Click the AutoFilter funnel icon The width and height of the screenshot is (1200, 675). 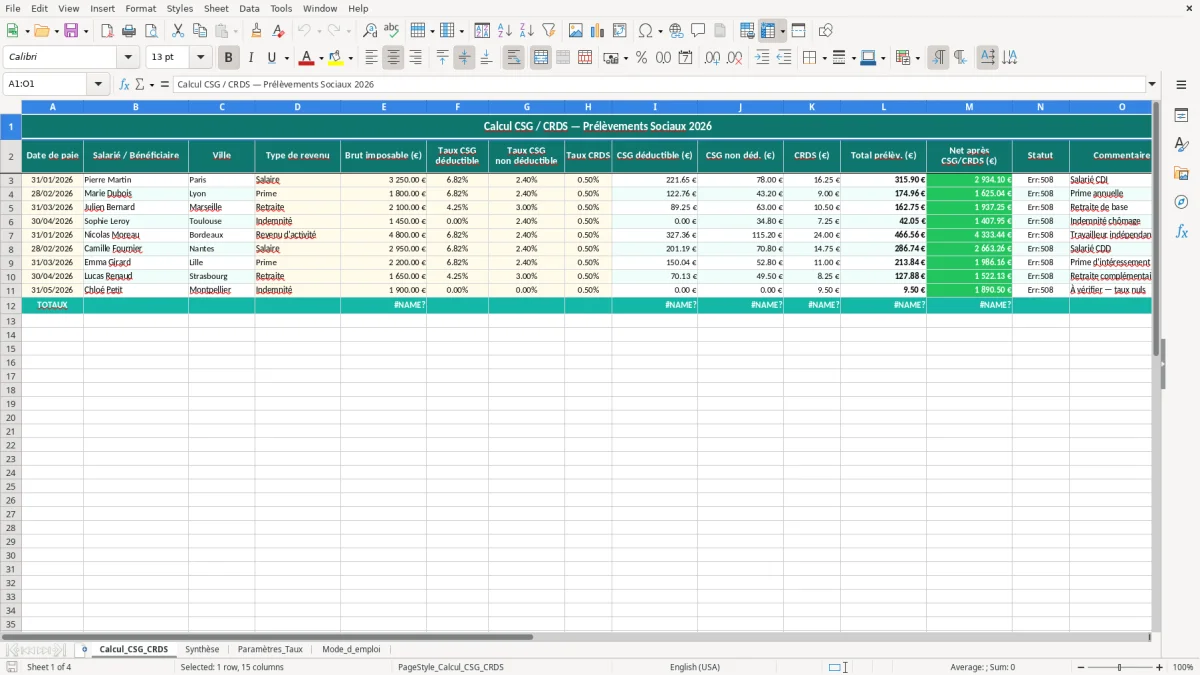click(549, 31)
